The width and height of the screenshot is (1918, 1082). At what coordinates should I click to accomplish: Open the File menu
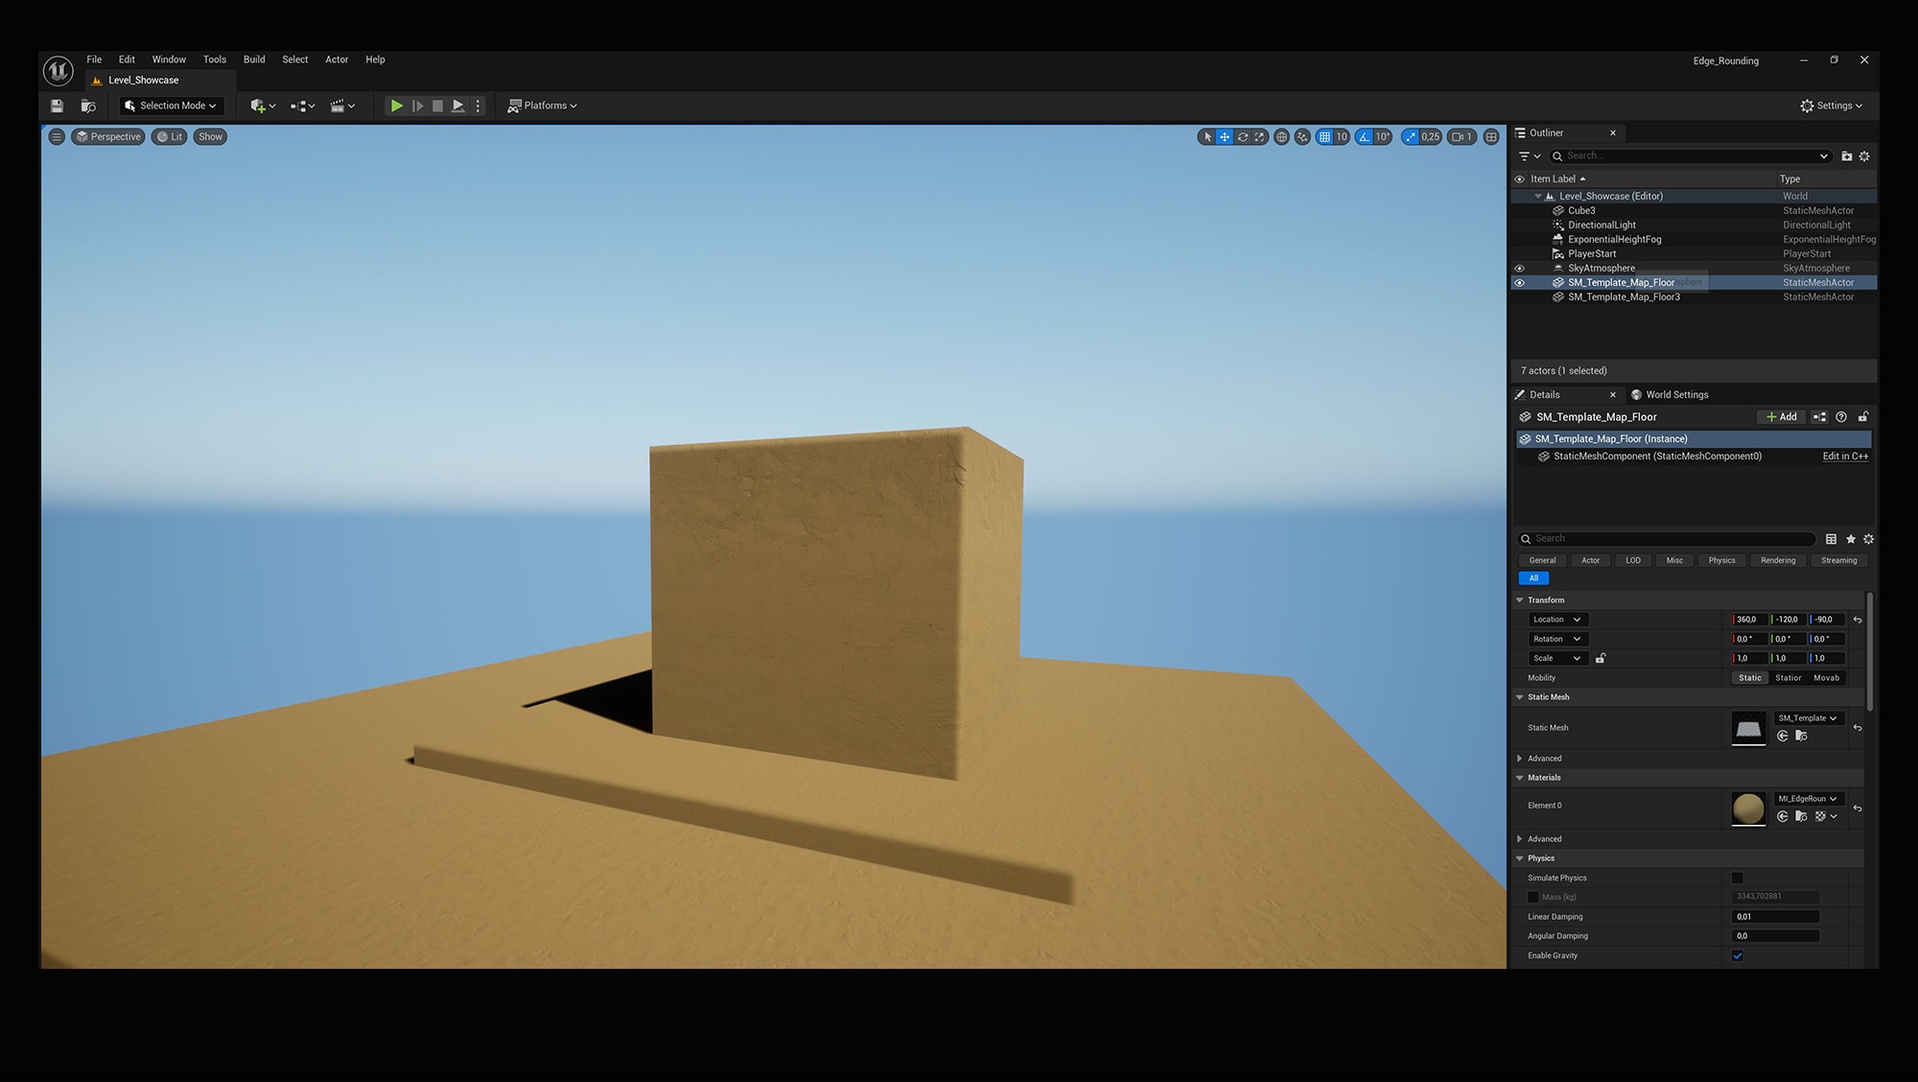94,60
